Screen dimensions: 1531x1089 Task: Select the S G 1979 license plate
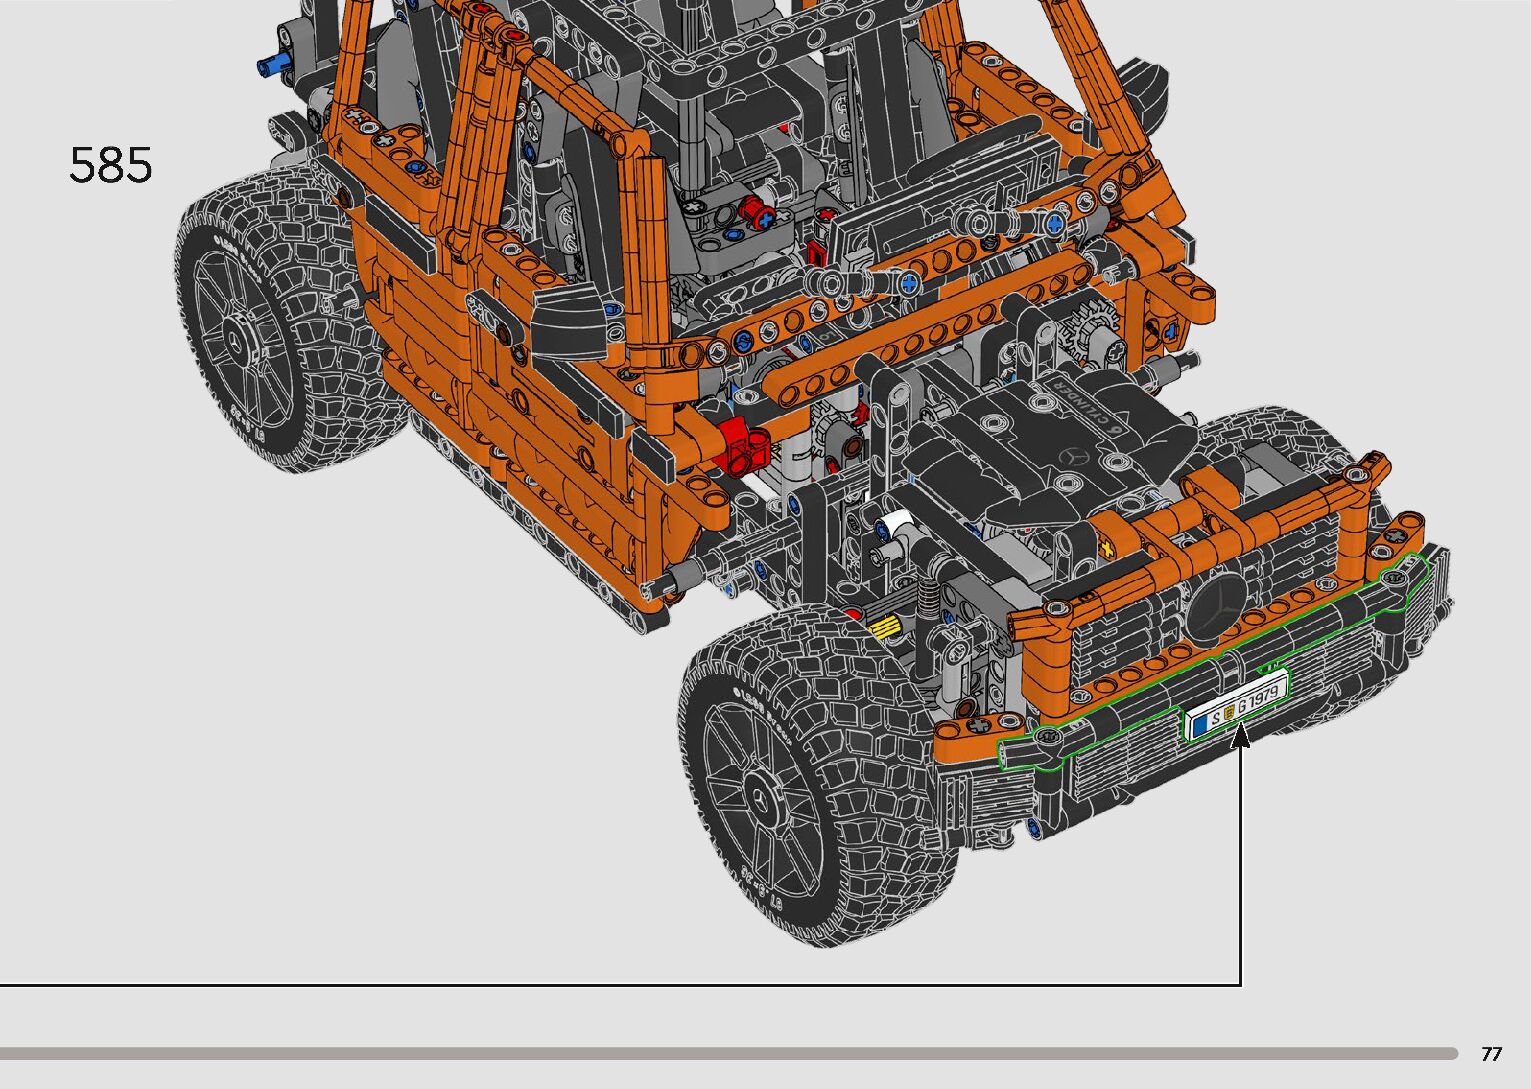click(1236, 708)
